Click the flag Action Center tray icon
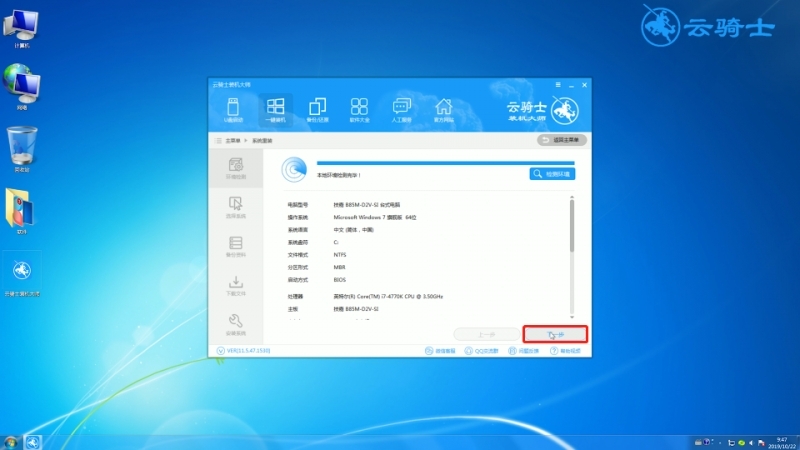The image size is (800, 450). tap(761, 443)
